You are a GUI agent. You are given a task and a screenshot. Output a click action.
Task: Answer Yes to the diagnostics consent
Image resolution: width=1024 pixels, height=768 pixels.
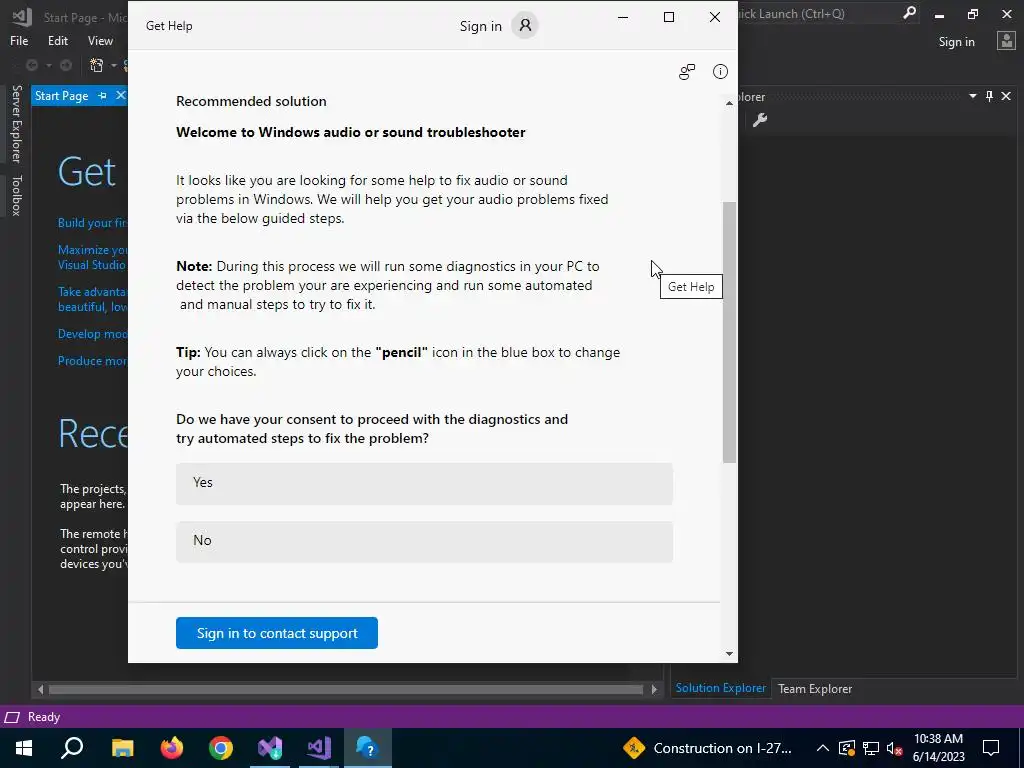click(x=424, y=483)
